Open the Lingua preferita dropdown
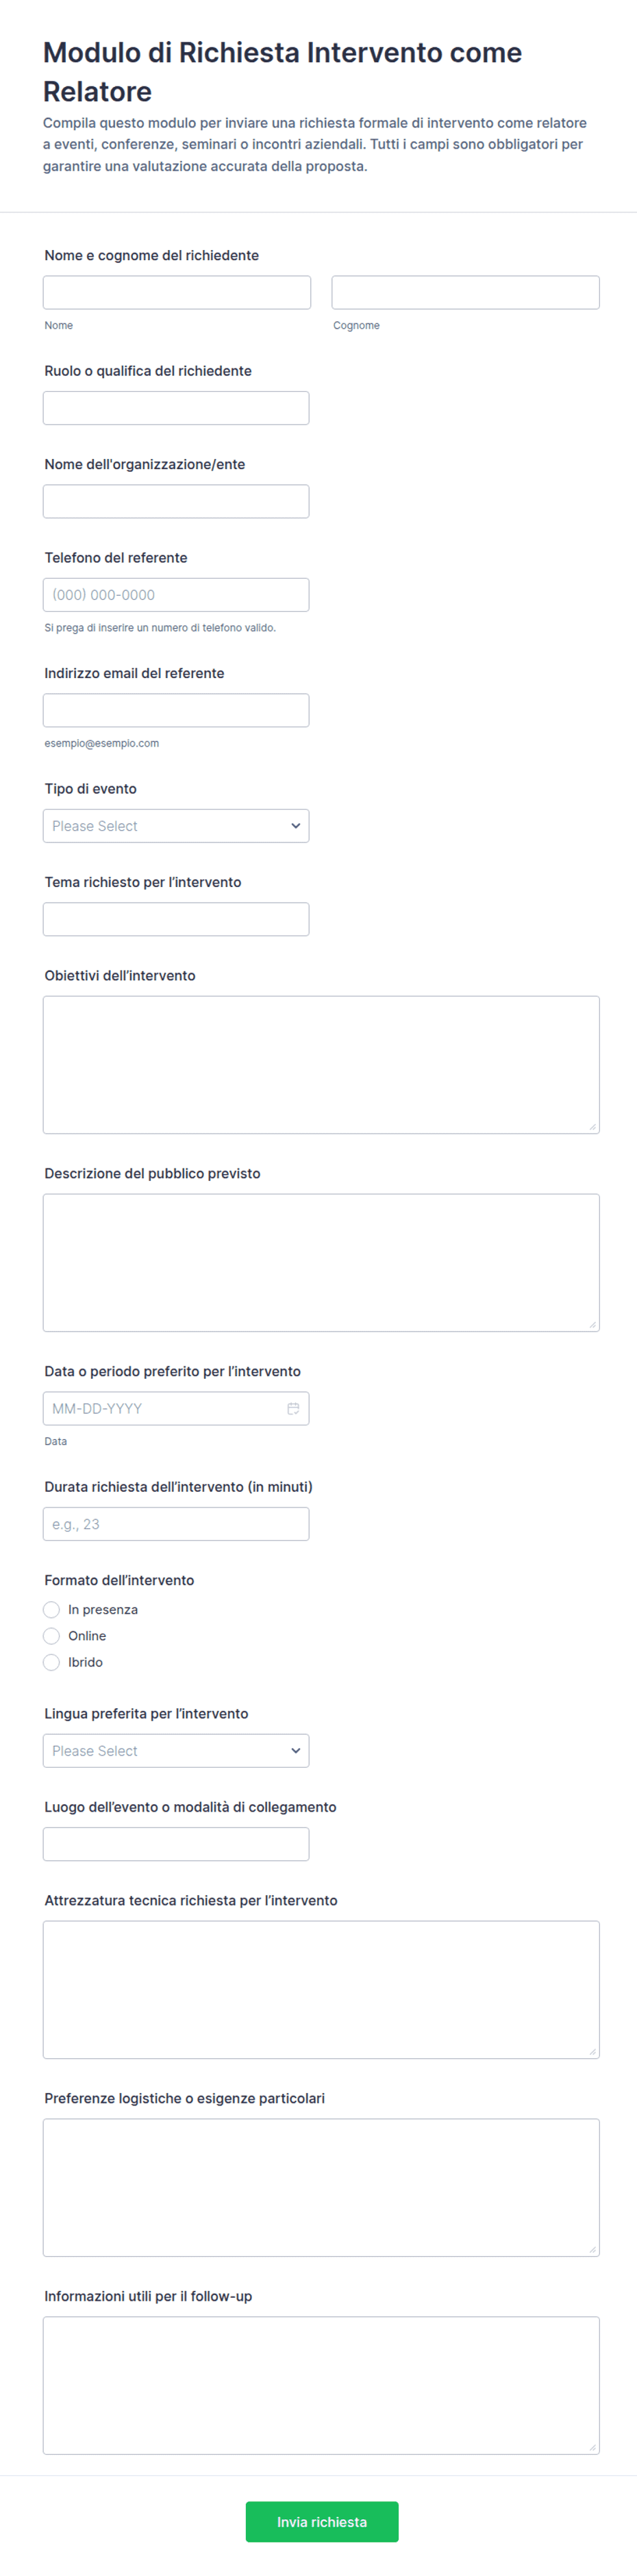This screenshot has width=637, height=2576. [x=176, y=1750]
